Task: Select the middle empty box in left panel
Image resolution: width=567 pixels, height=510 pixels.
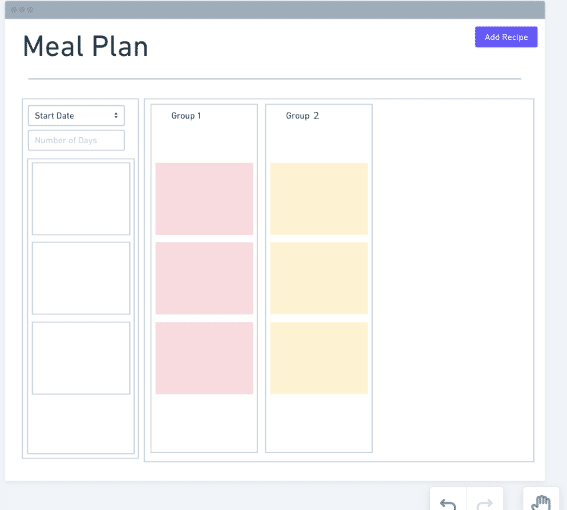Action: click(x=81, y=278)
